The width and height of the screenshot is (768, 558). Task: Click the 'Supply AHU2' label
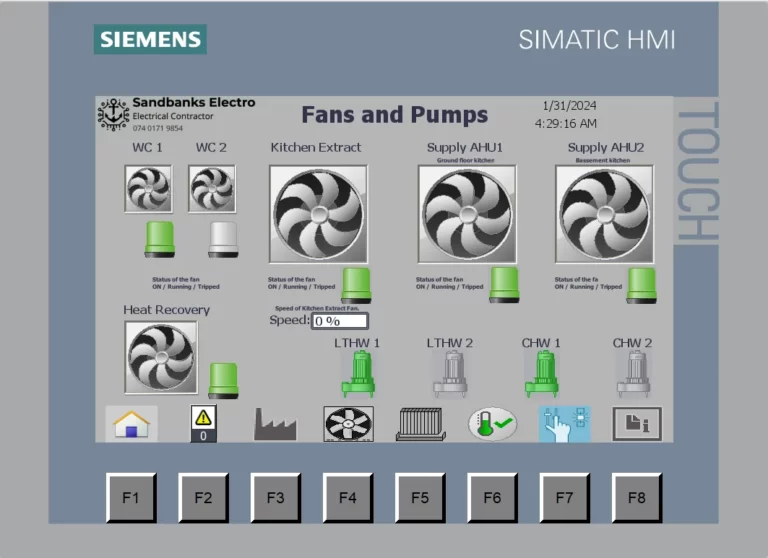point(606,147)
